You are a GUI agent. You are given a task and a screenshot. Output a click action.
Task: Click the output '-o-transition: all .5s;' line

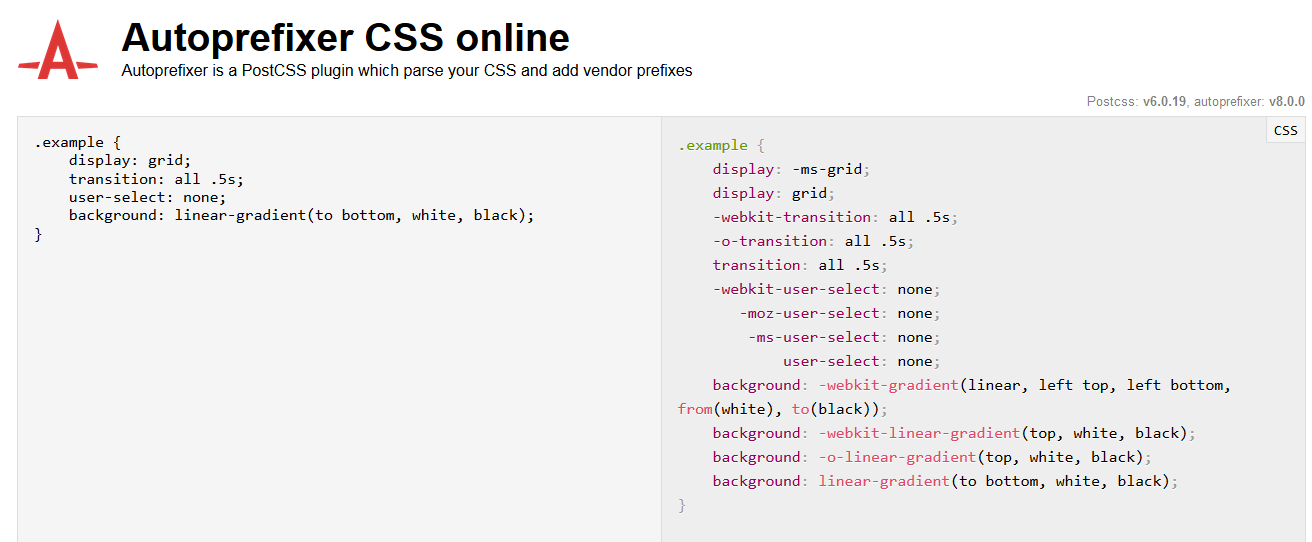click(814, 241)
